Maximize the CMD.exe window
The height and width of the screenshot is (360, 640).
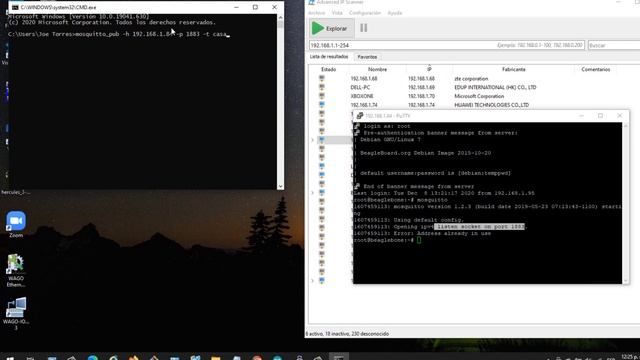[x=255, y=7]
